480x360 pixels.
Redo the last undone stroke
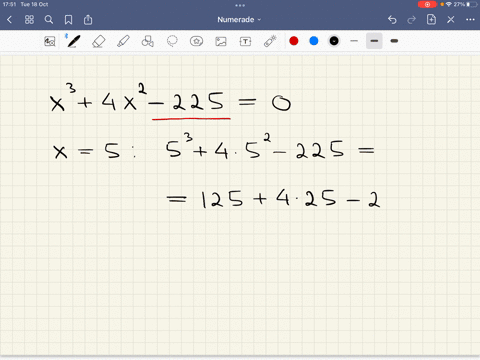pyautogui.click(x=412, y=20)
